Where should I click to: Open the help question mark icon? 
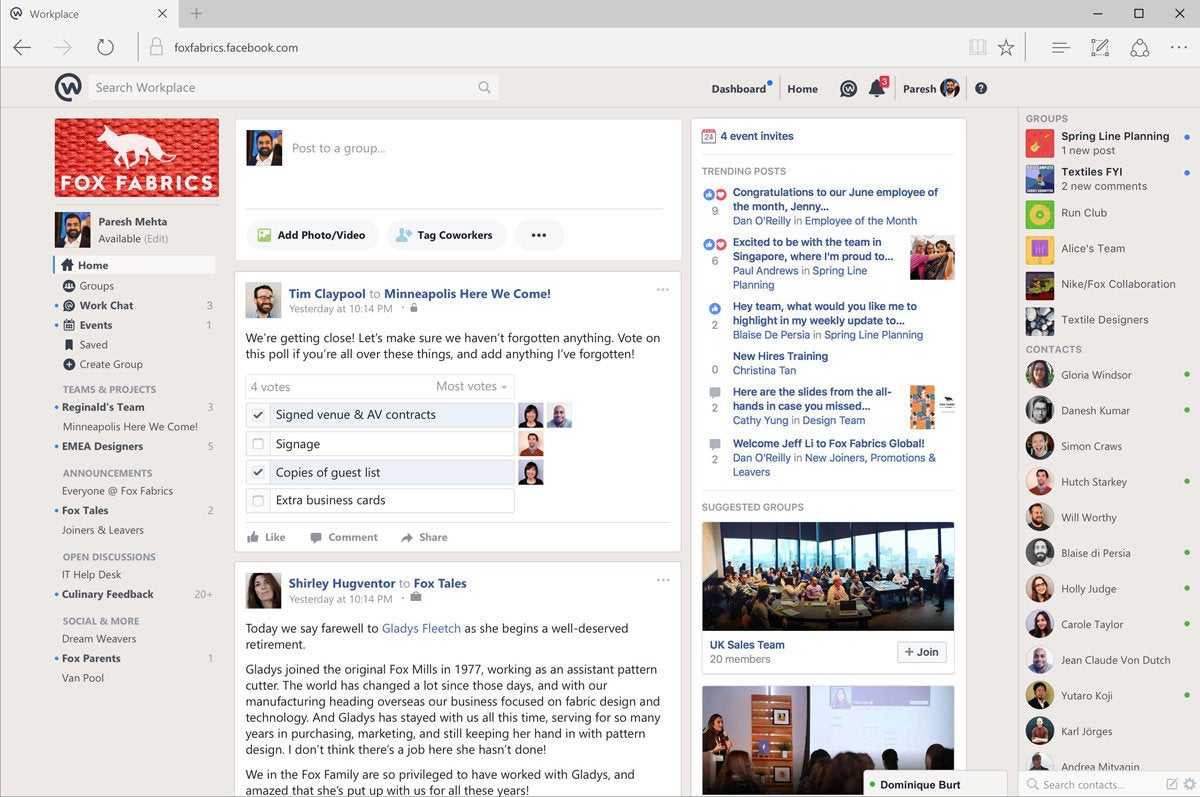click(981, 89)
